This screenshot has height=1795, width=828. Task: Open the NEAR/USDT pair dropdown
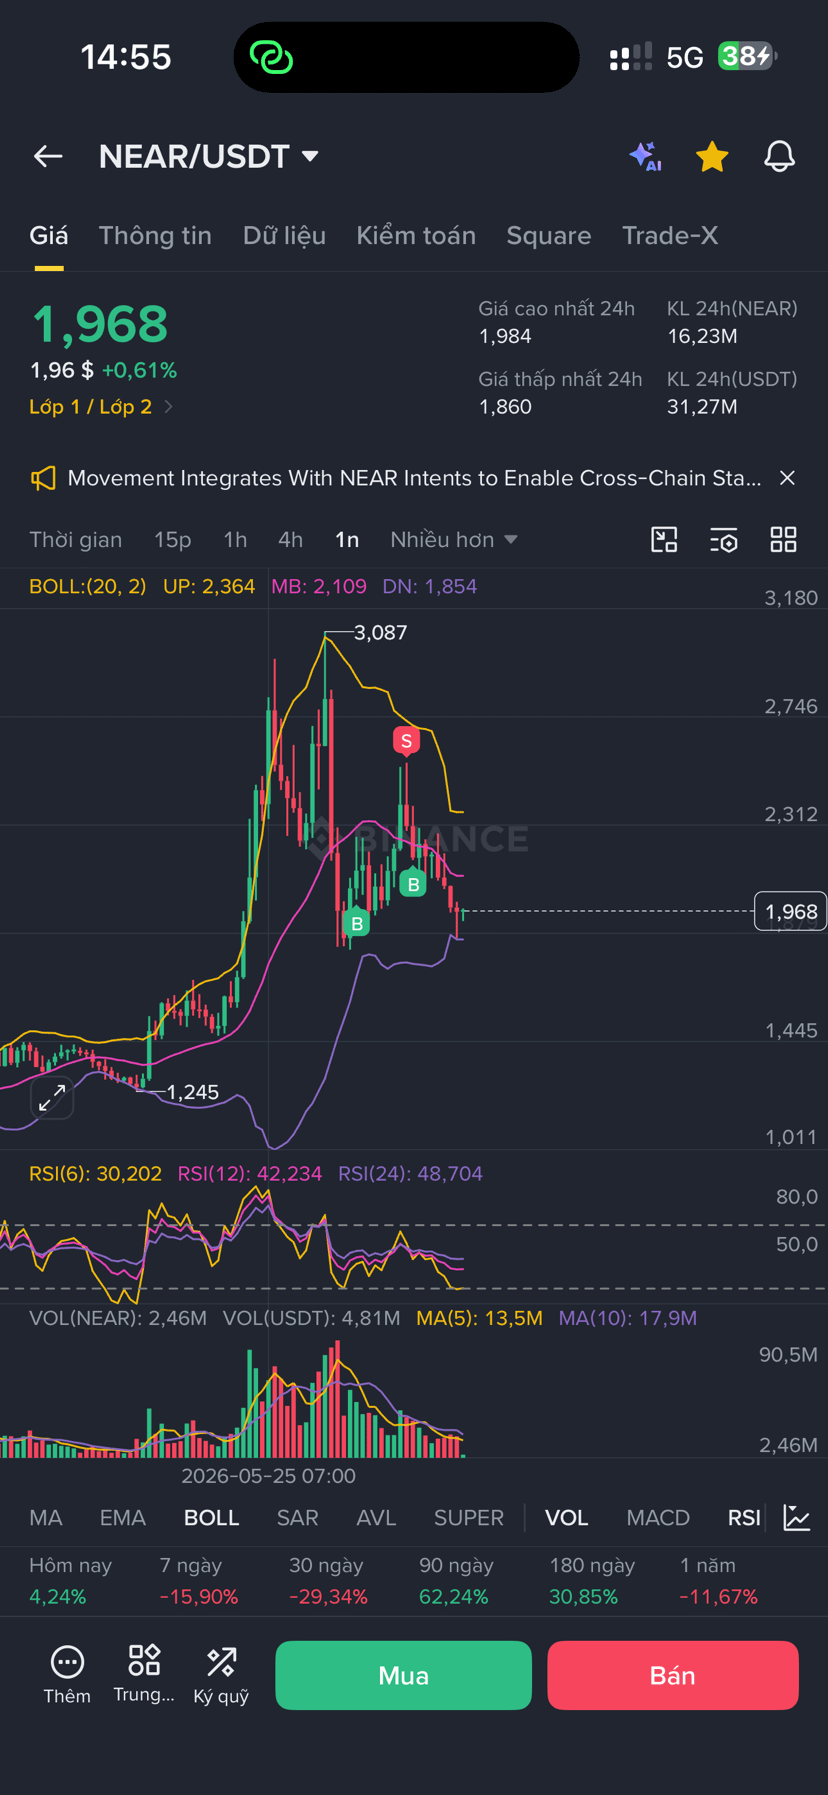click(208, 156)
